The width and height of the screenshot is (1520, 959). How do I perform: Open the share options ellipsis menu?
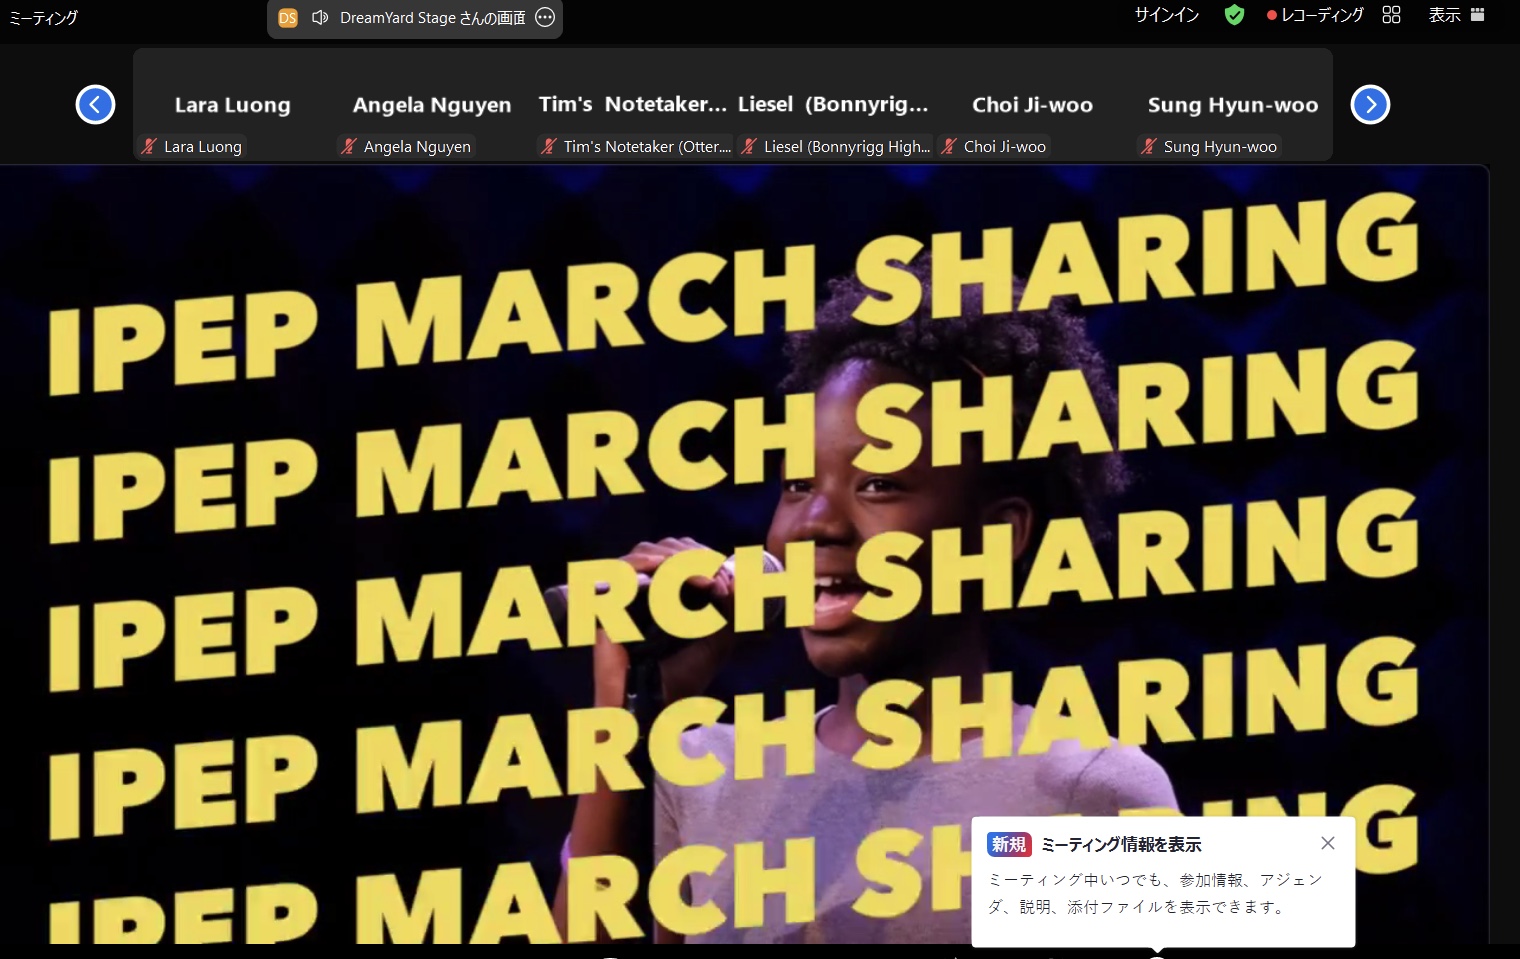pyautogui.click(x=545, y=18)
